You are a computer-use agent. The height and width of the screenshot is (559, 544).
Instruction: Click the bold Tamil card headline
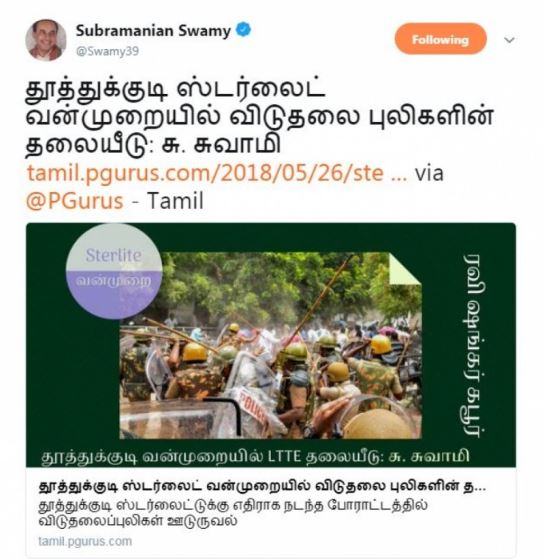click(262, 486)
